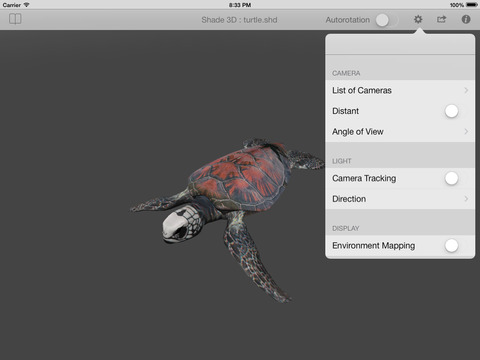The height and width of the screenshot is (360, 480).
Task: Click the DISPLAY section header
Action: click(346, 229)
